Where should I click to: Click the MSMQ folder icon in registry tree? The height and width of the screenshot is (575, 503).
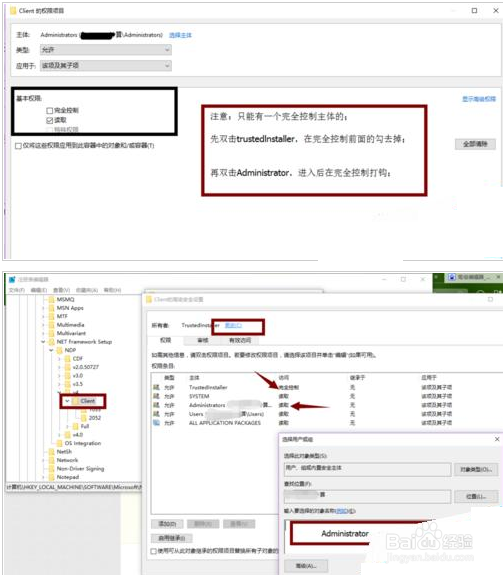pyautogui.click(x=51, y=299)
